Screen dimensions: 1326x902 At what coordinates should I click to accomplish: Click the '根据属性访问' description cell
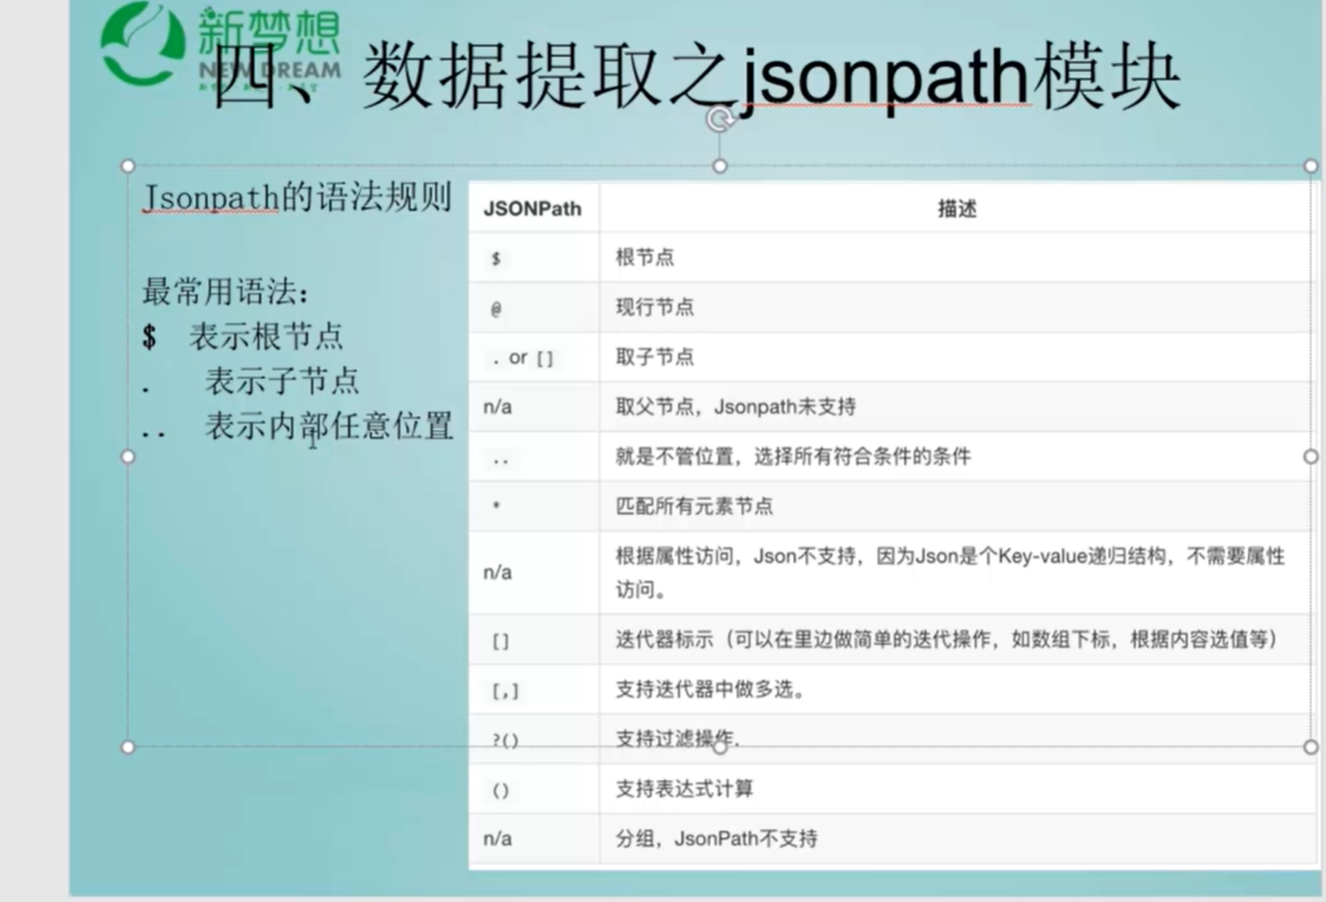tap(957, 572)
